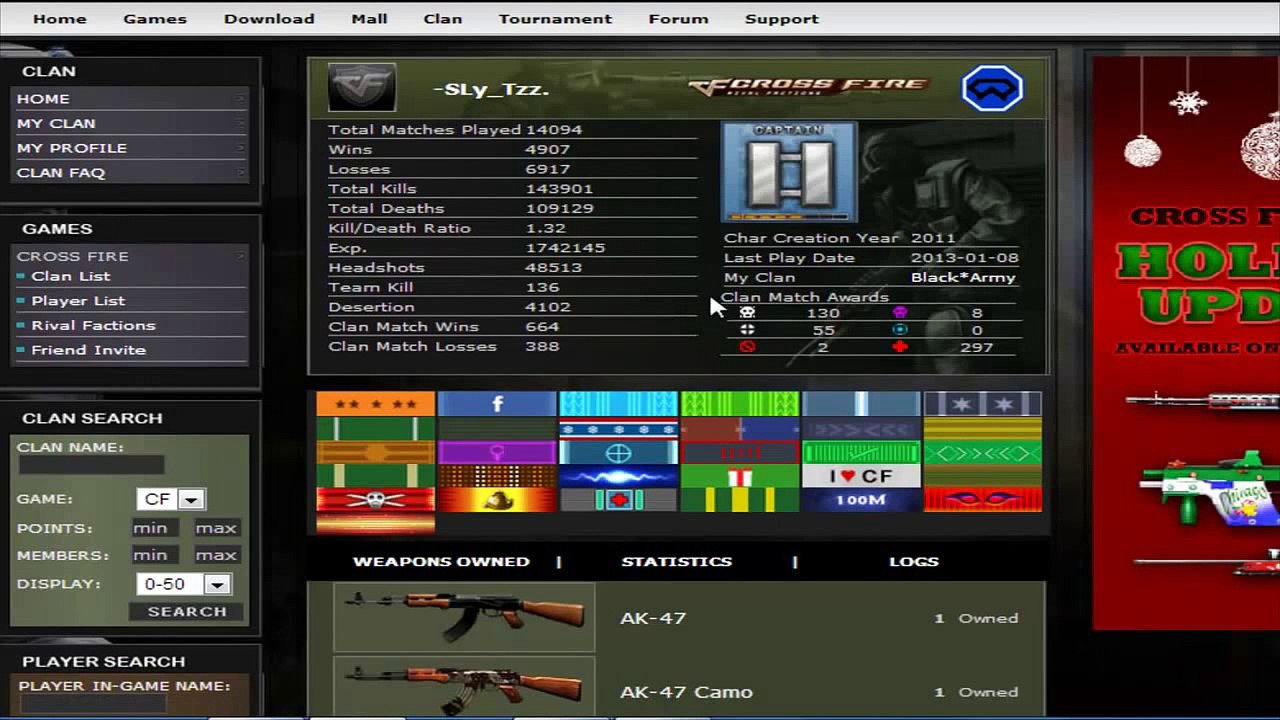This screenshot has height=720, width=1280.
Task: Open the Home menu
Action: (x=60, y=19)
